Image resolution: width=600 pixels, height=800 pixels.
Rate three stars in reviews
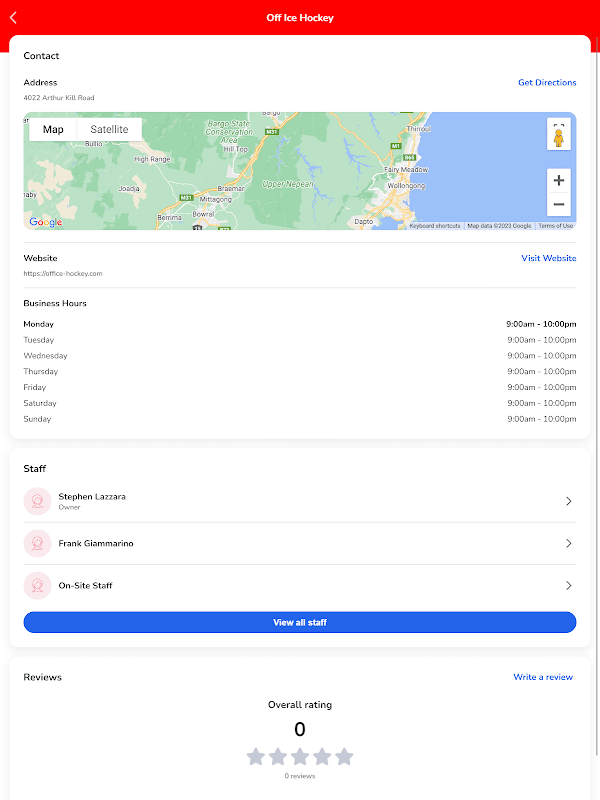300,757
